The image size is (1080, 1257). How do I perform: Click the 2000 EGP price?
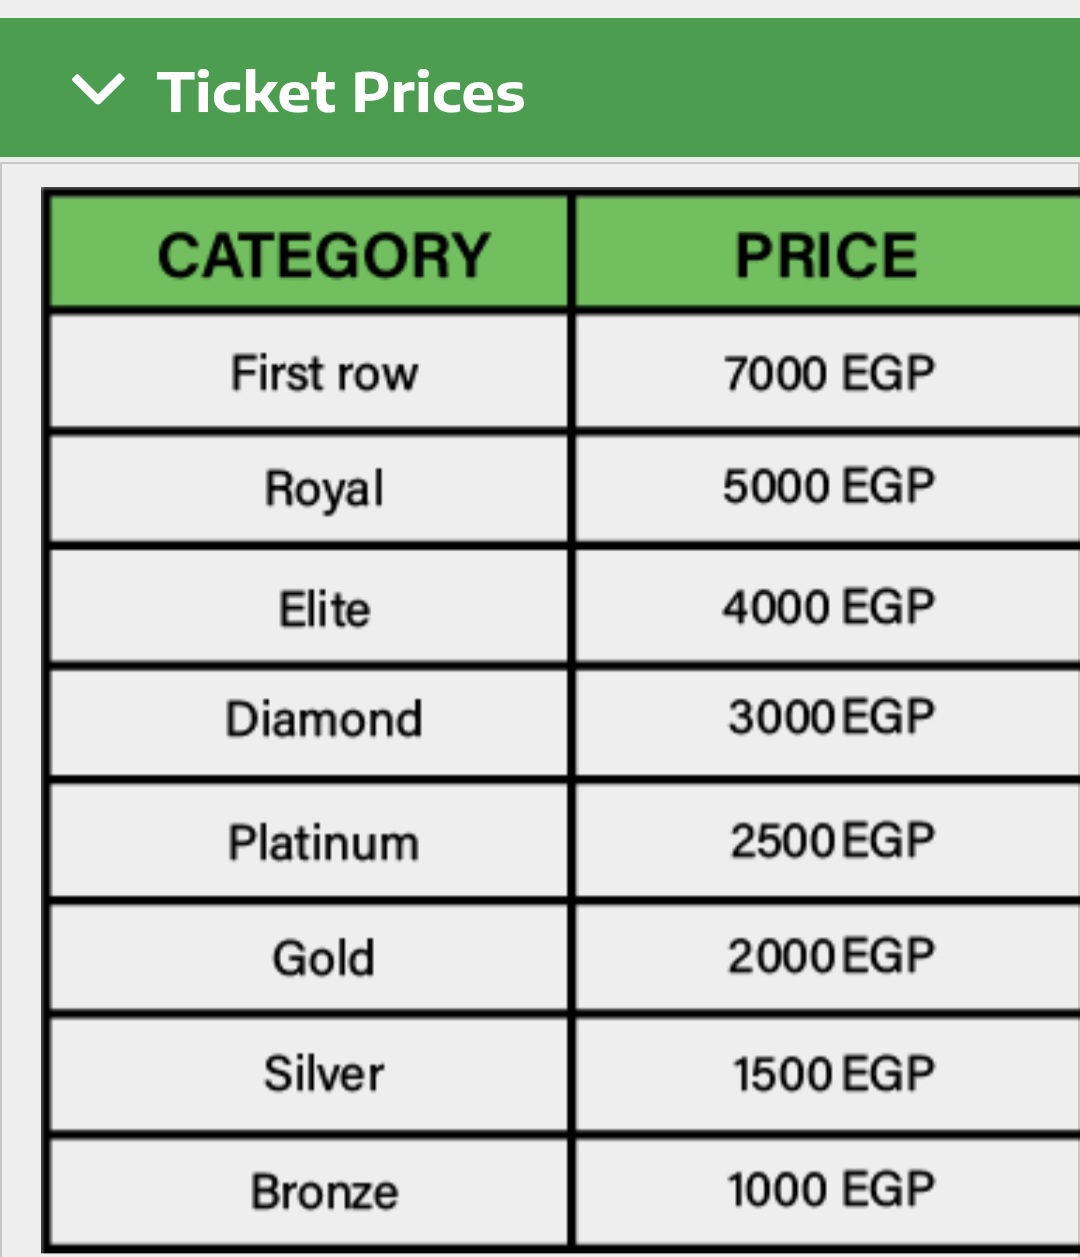(830, 956)
